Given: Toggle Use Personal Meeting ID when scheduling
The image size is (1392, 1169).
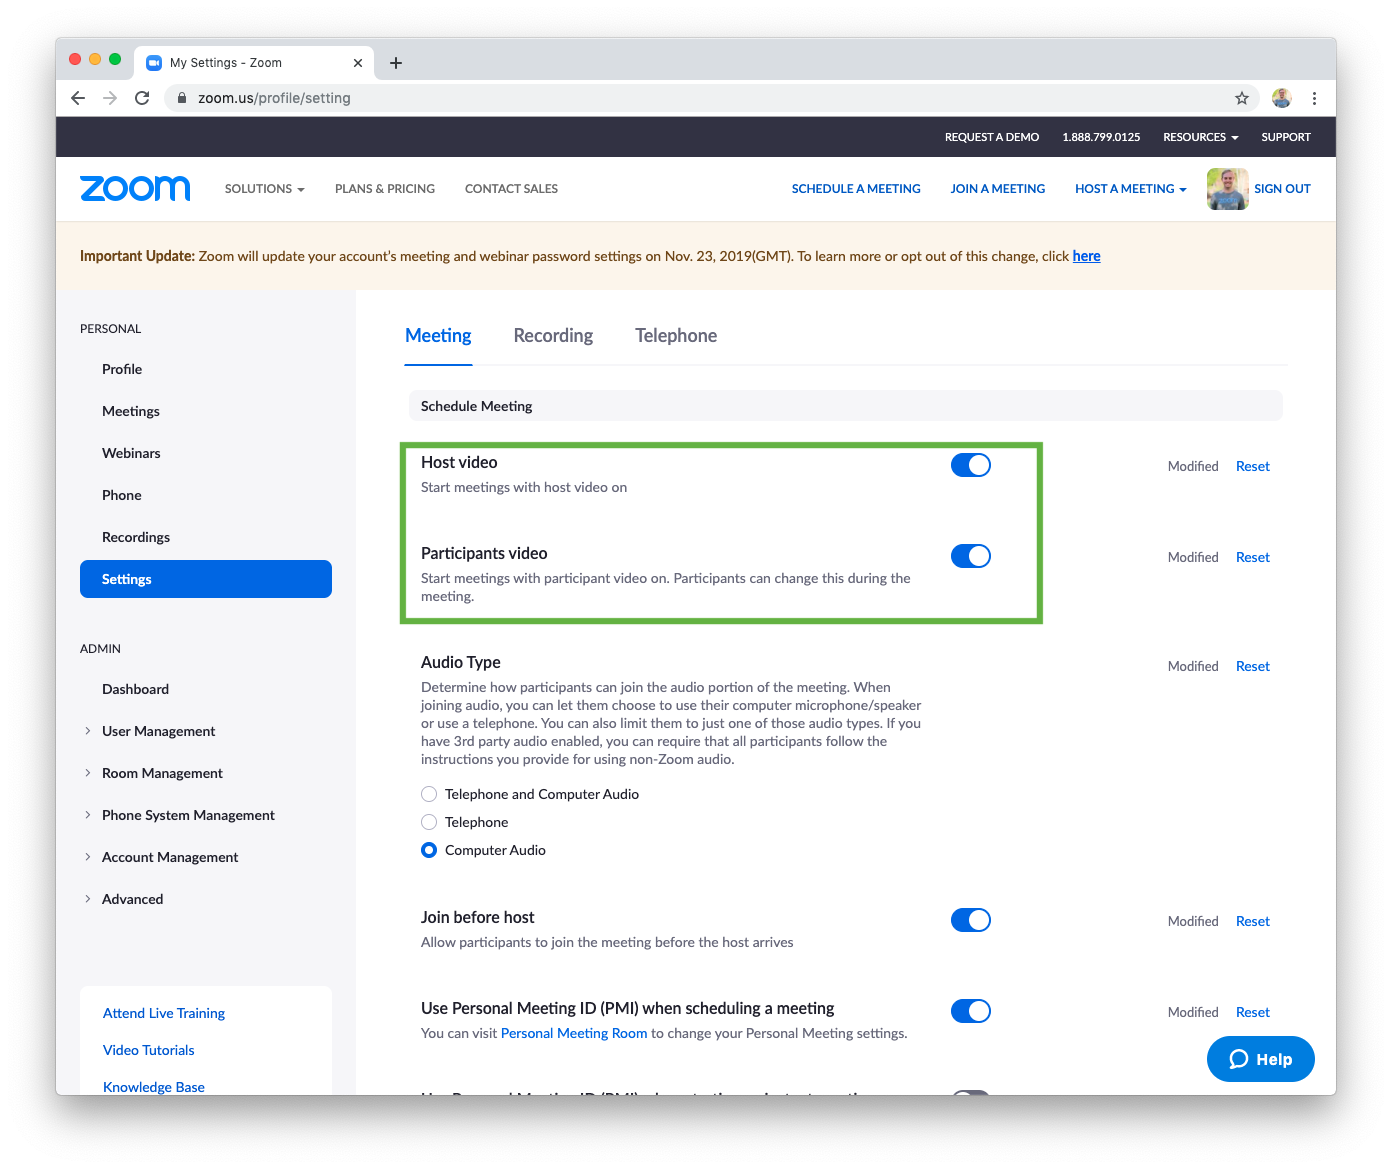Looking at the screenshot, I should pos(971,1011).
